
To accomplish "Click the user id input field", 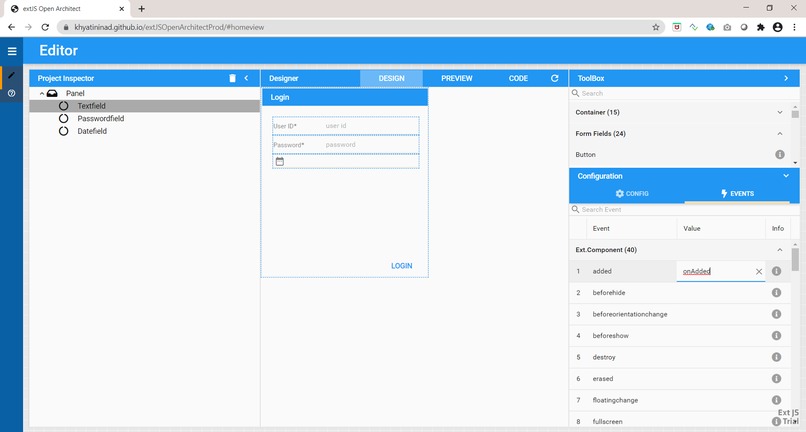I will 372,126.
